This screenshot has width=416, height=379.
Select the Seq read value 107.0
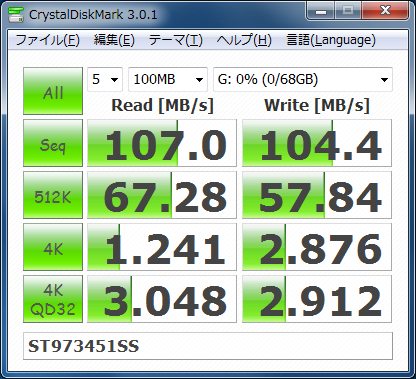click(x=162, y=143)
